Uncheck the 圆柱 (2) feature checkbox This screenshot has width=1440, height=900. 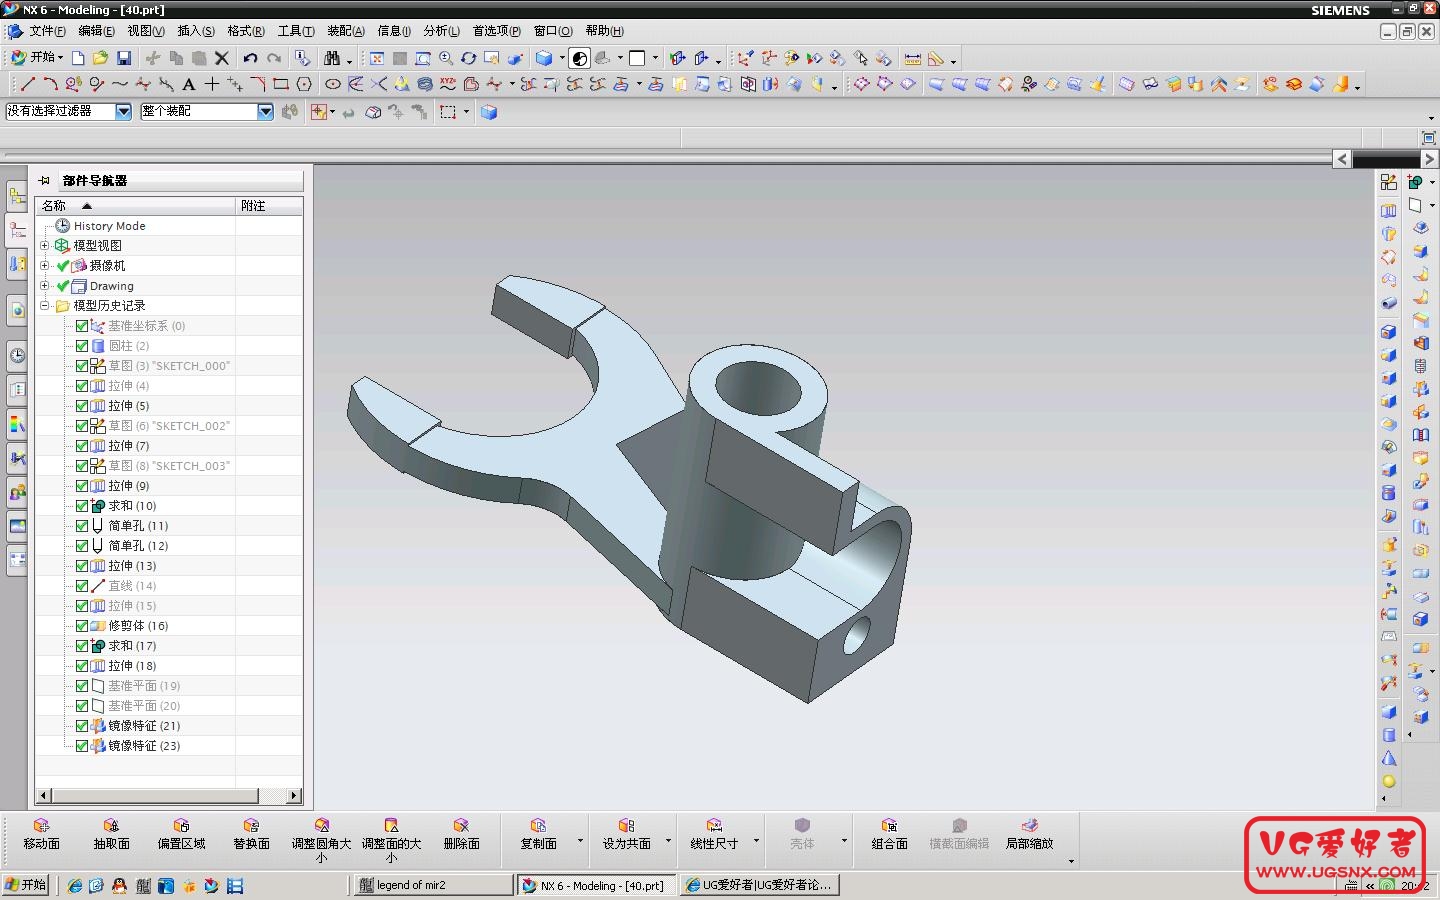tap(82, 346)
